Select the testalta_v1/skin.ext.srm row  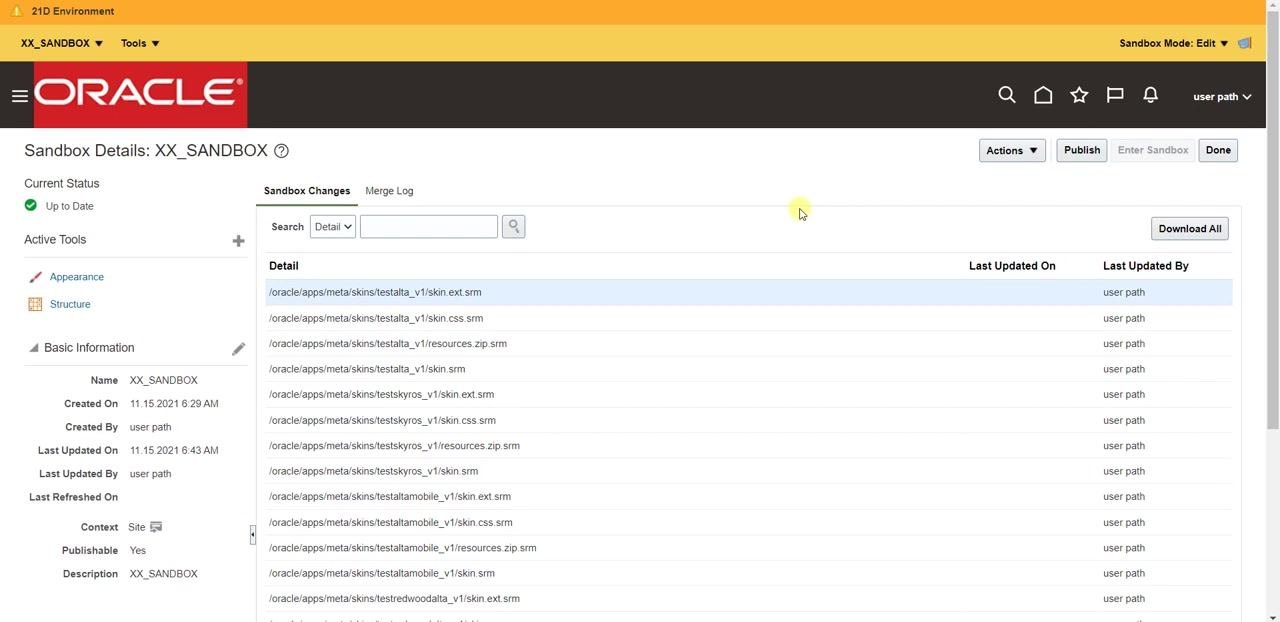749,292
